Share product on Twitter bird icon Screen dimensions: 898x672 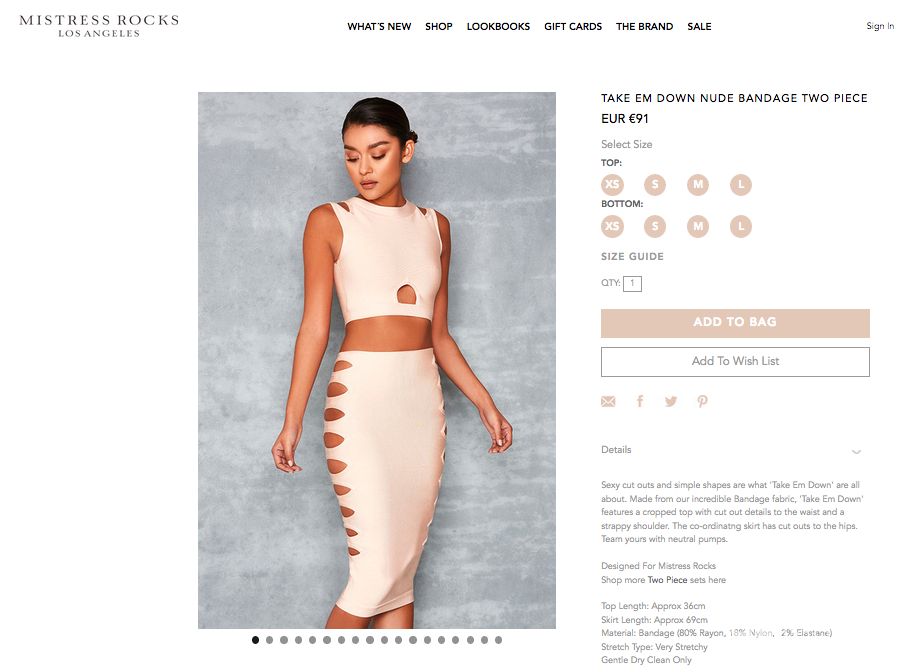pyautogui.click(x=671, y=402)
